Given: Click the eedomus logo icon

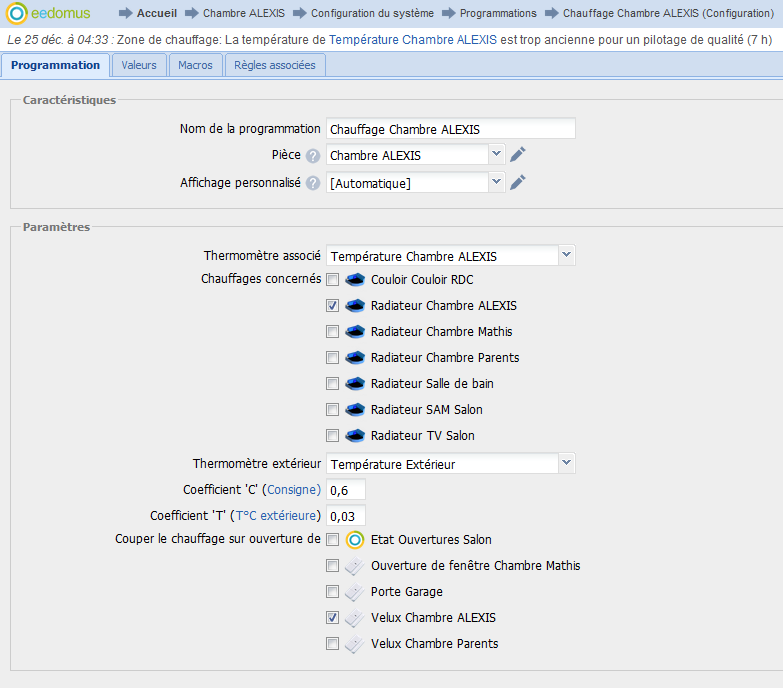Looking at the screenshot, I should [17, 14].
